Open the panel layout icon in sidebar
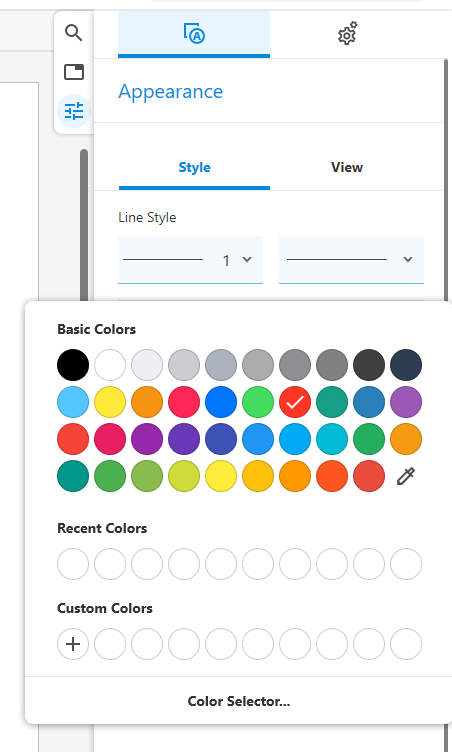The image size is (452, 752). 73,72
